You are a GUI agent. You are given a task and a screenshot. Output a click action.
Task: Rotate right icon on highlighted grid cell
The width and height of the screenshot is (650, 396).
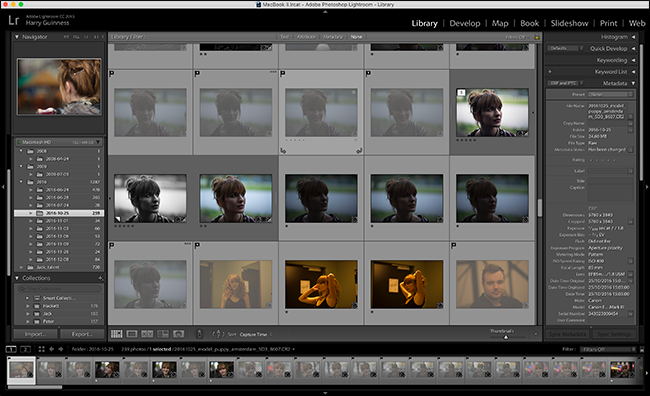tap(359, 151)
